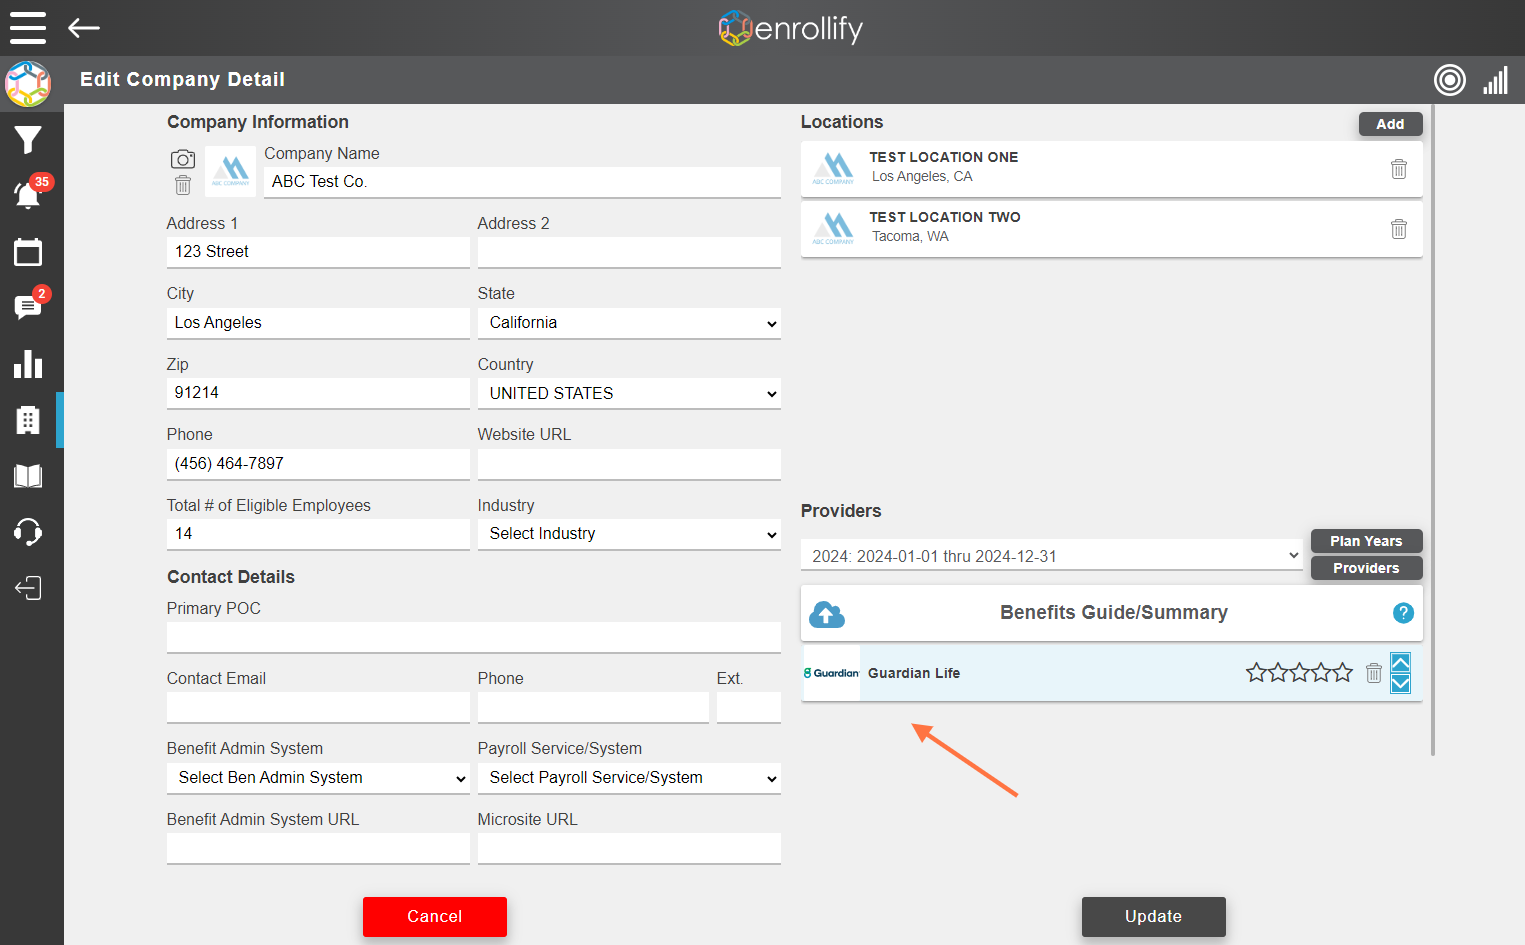This screenshot has height=945, width=1525.
Task: Click the Providers button
Action: click(1366, 568)
